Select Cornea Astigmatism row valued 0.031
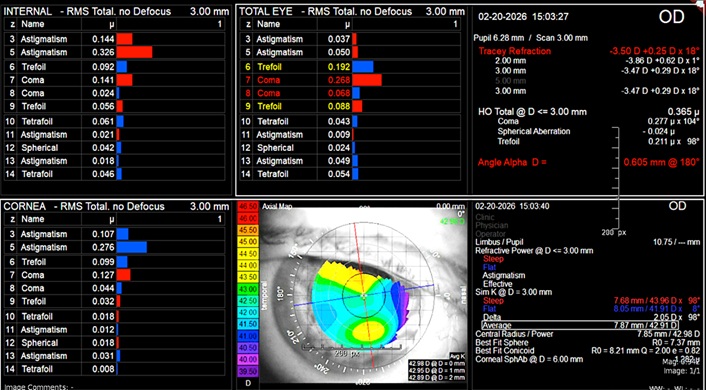Screen dimensions: 706x390 114,356
